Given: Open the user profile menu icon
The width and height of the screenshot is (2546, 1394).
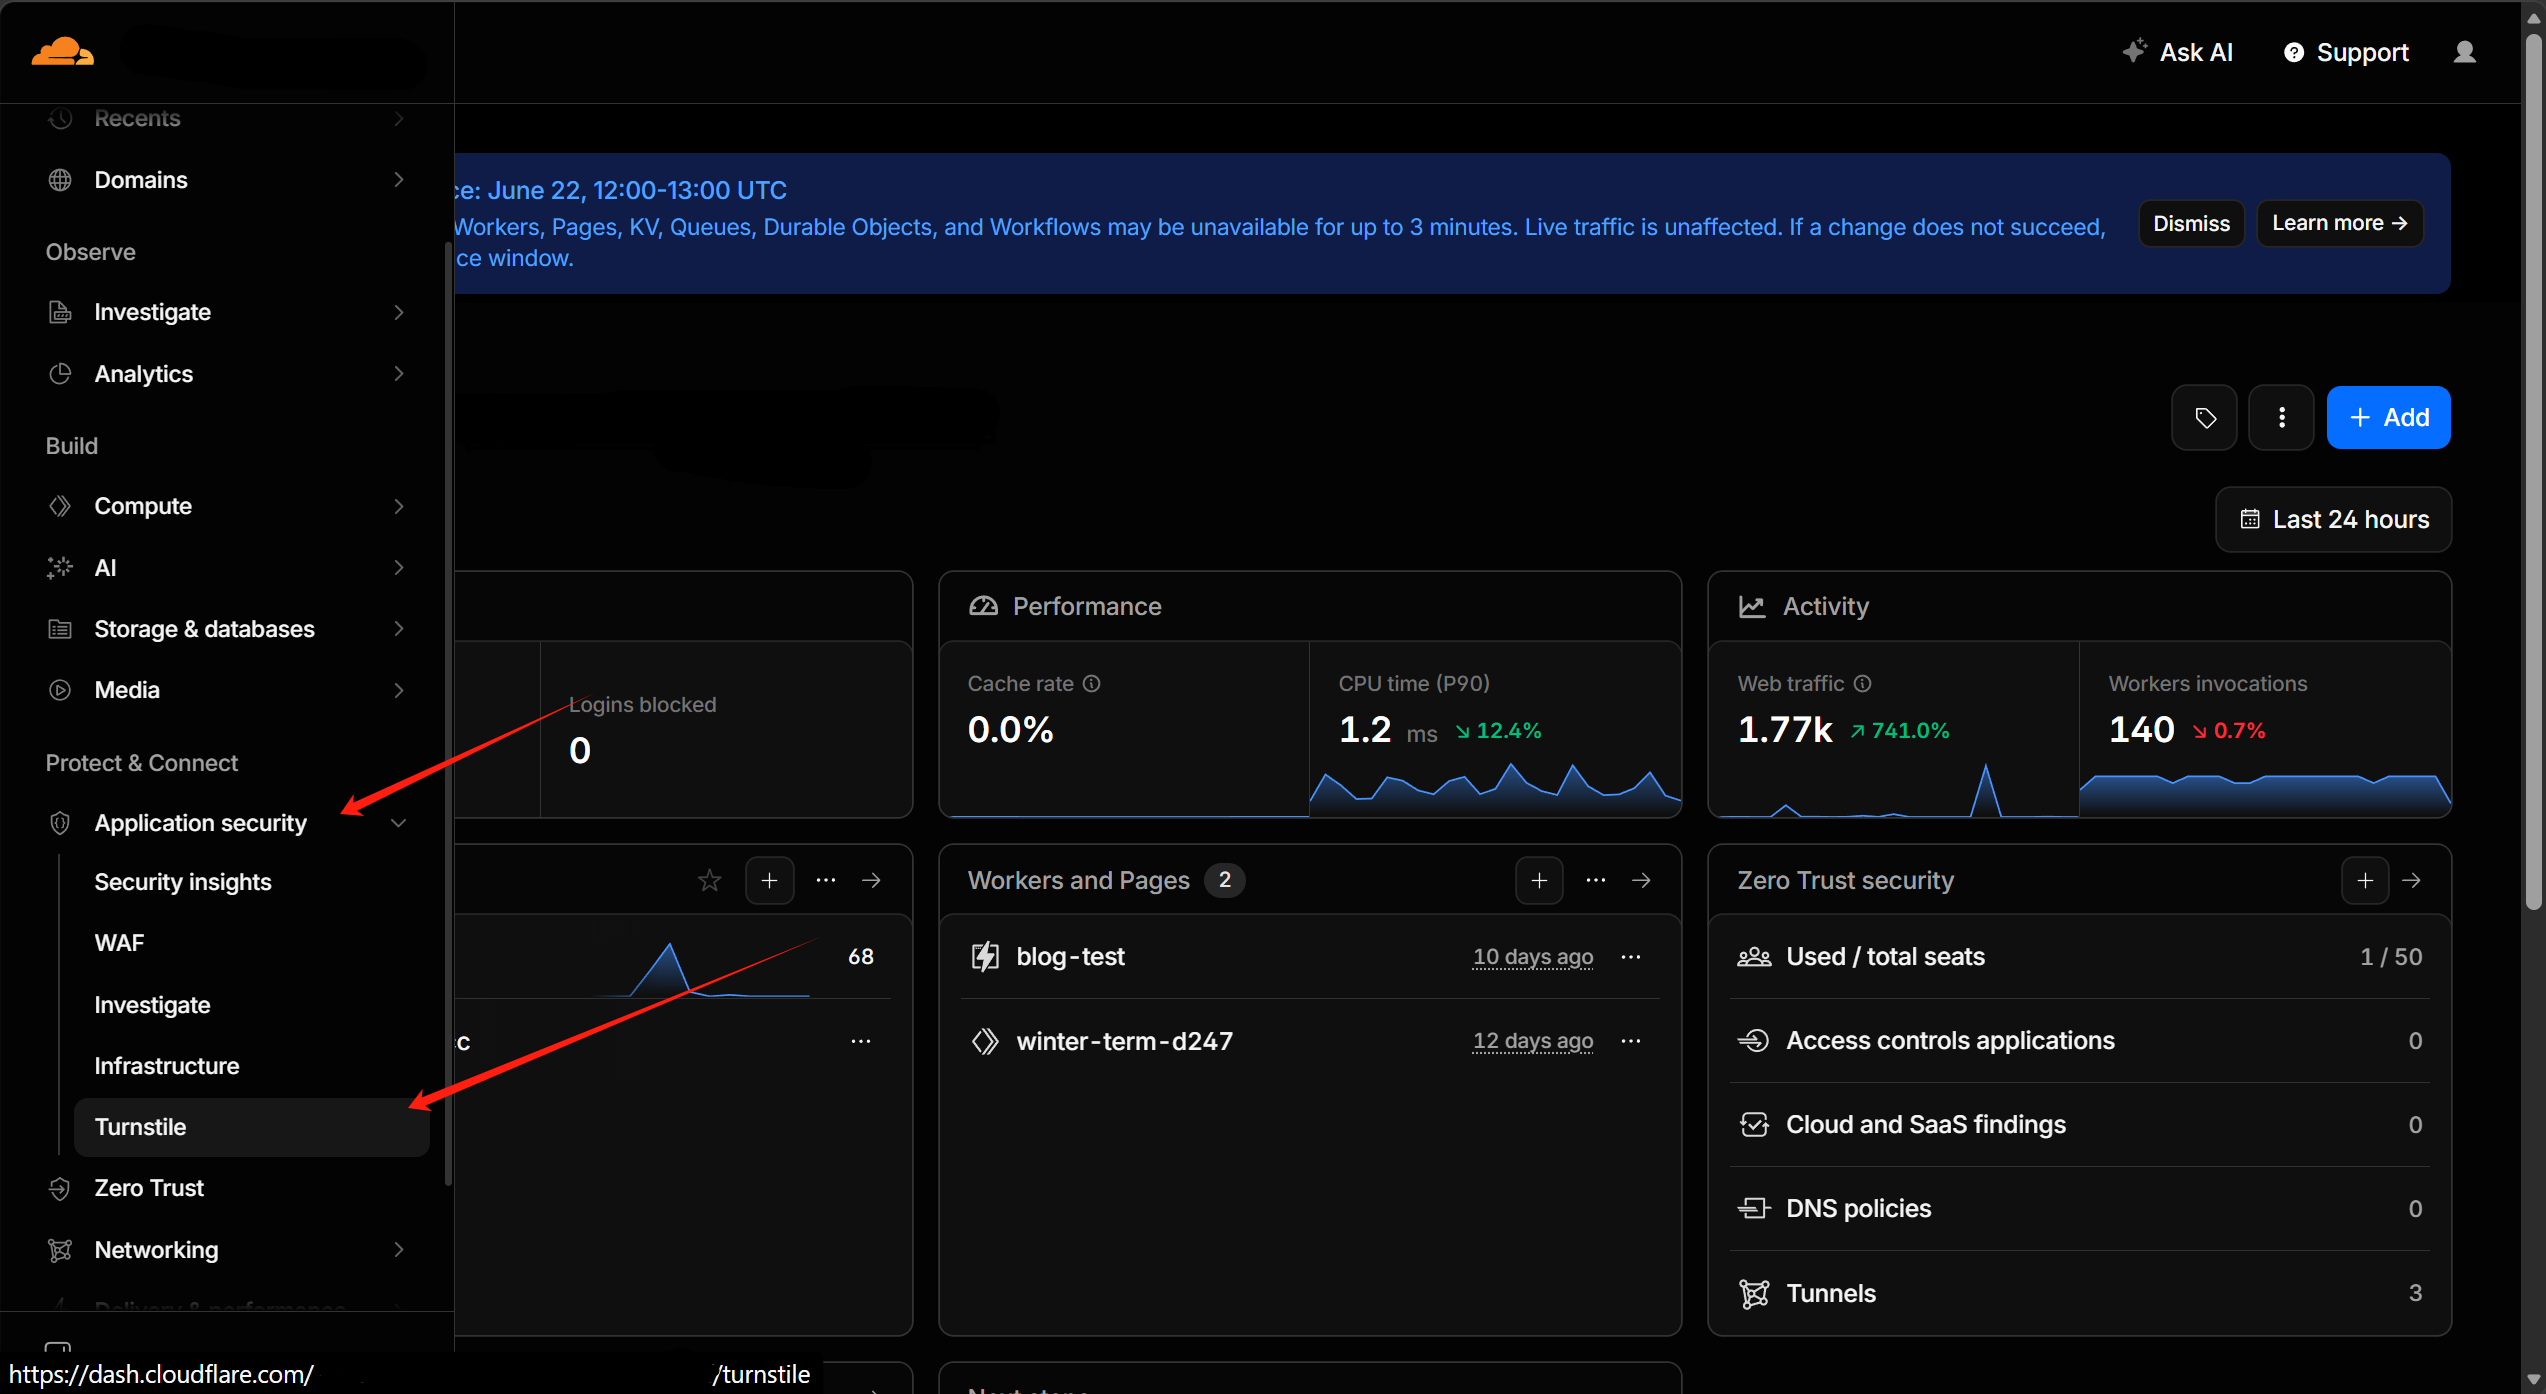Looking at the screenshot, I should (2464, 52).
